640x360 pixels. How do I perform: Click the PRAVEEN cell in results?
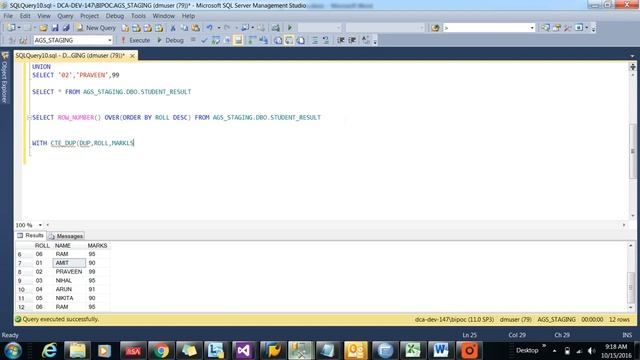tap(69, 271)
